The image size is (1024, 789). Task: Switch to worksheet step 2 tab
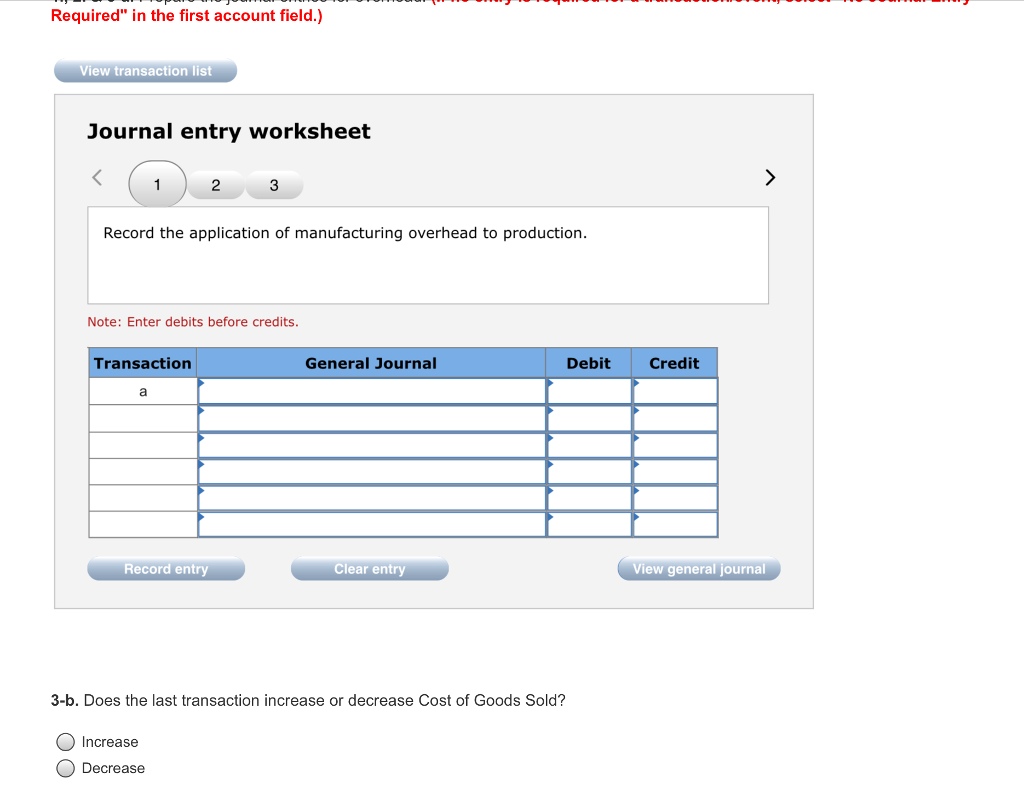pos(216,185)
